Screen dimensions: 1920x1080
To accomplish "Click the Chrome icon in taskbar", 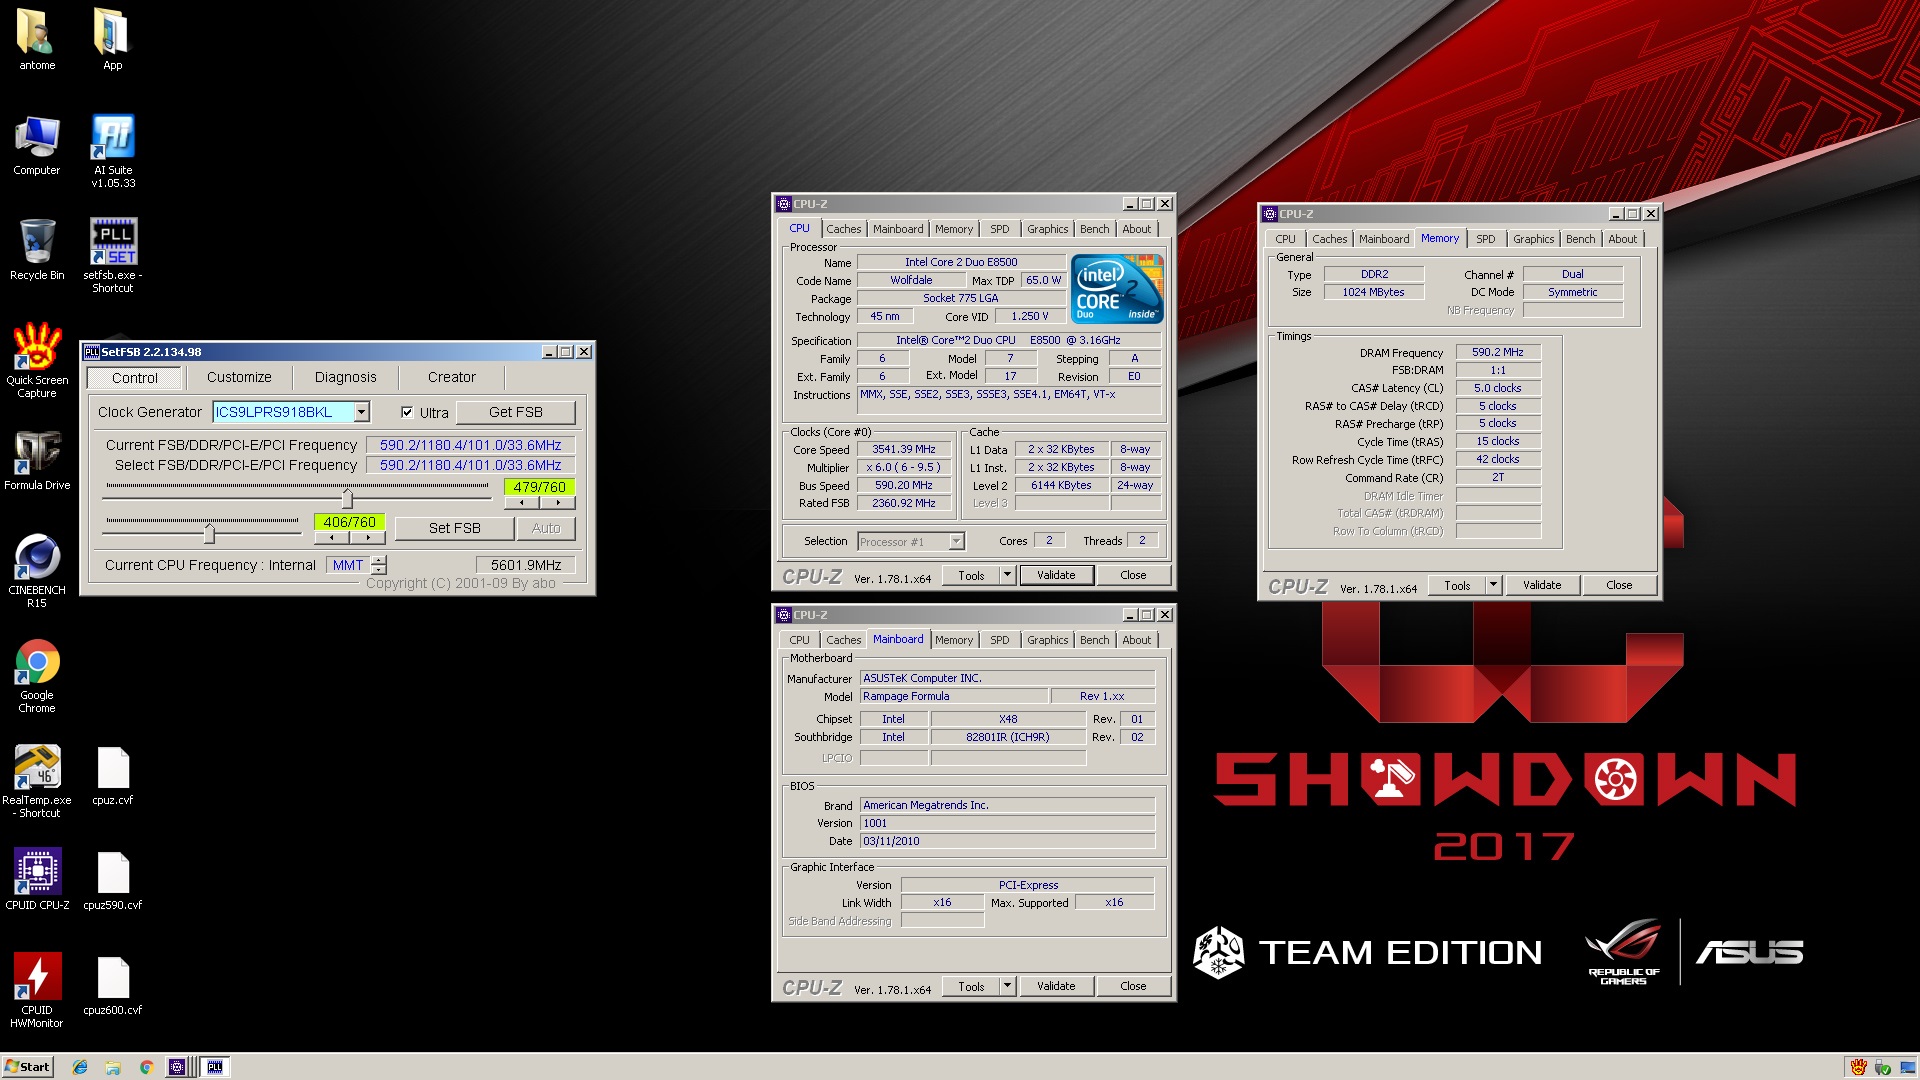I will (146, 1067).
